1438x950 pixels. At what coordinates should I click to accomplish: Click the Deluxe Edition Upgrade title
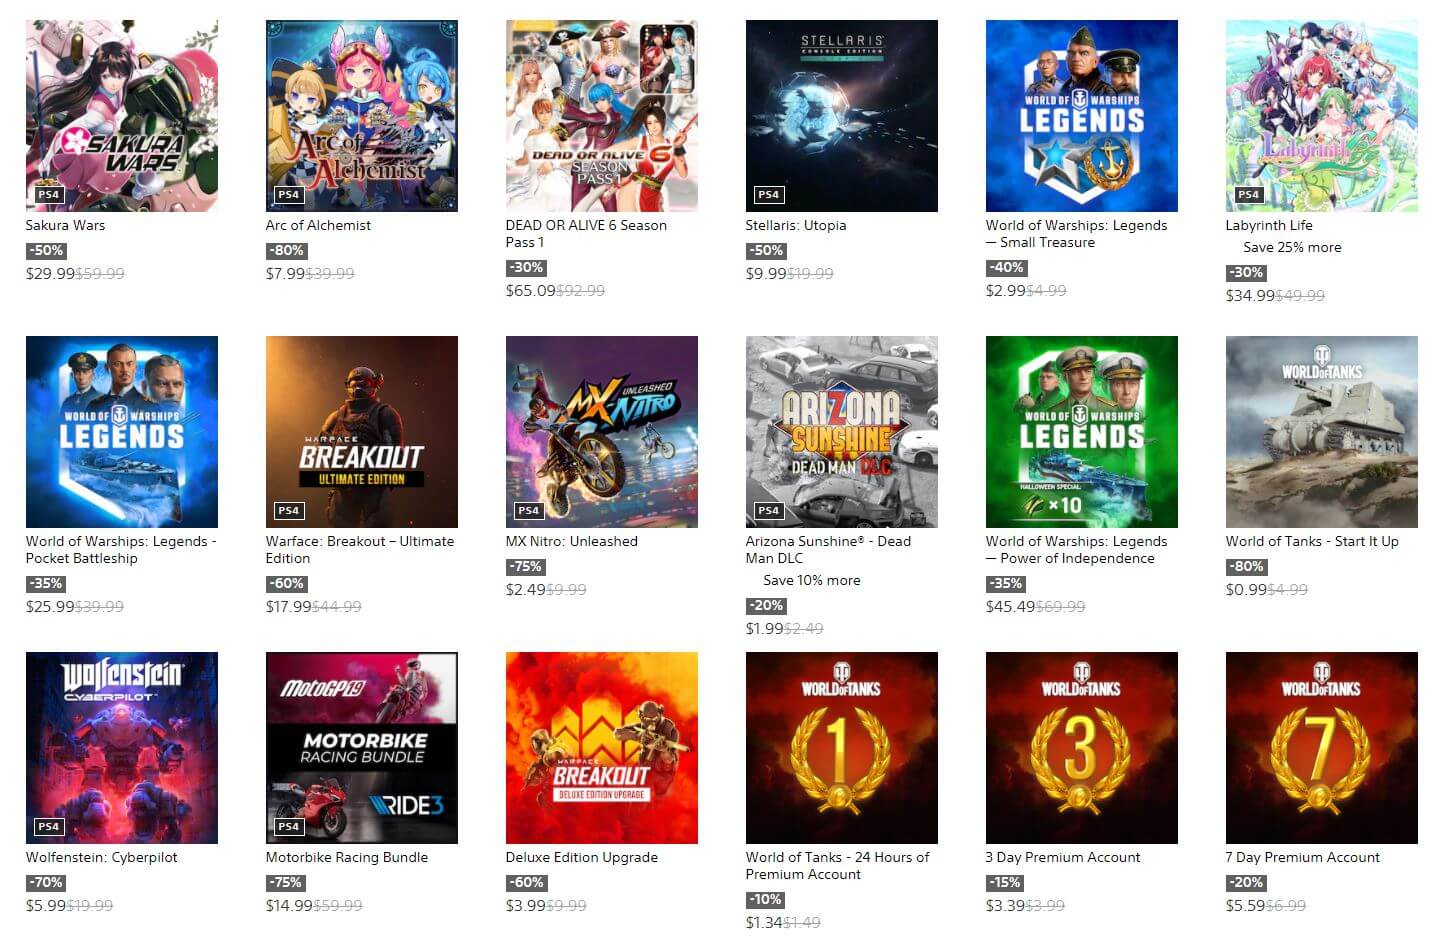pos(582,857)
